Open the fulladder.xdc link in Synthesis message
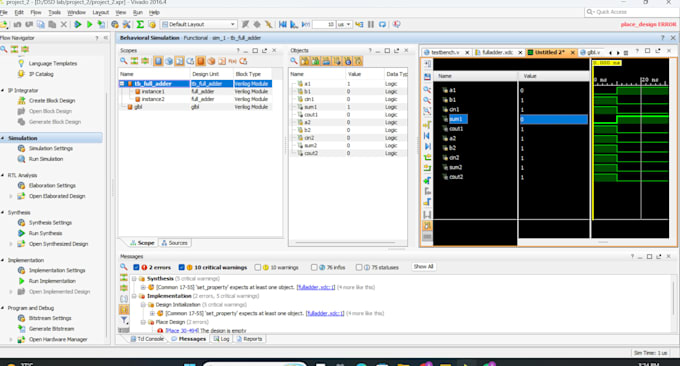680x366 pixels. point(316,288)
